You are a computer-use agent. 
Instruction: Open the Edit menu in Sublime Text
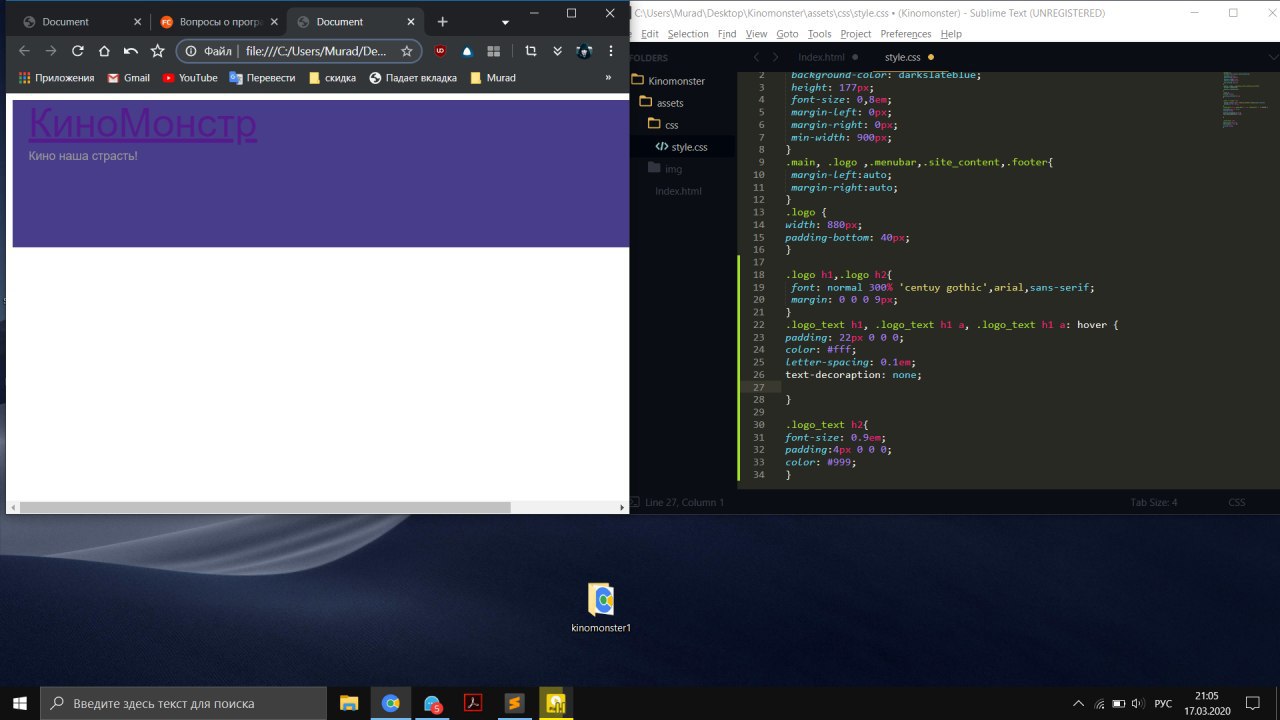[650, 34]
